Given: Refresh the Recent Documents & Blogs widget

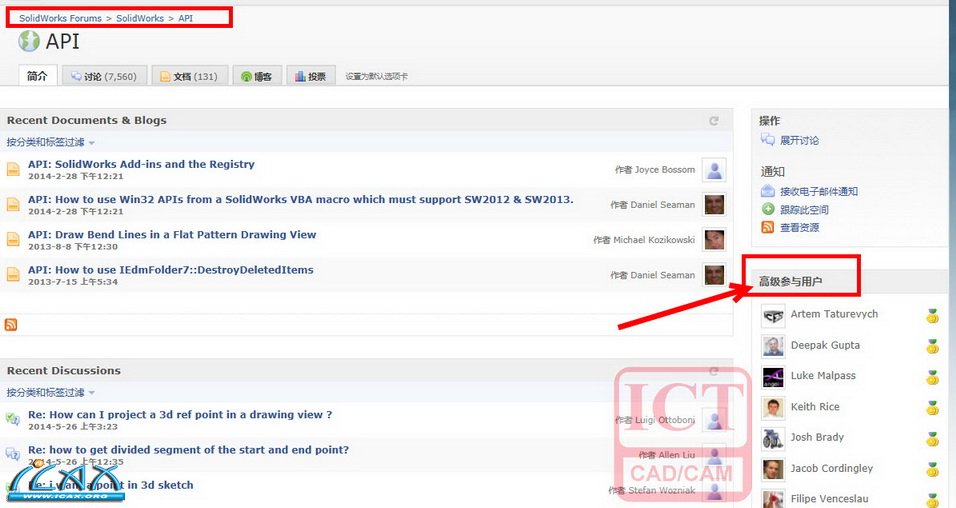Looking at the screenshot, I should pos(714,121).
